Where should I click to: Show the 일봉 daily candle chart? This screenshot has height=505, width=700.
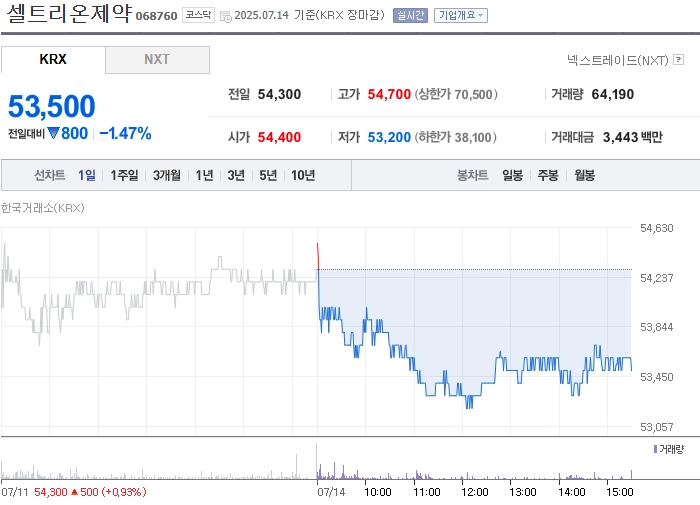(512, 175)
